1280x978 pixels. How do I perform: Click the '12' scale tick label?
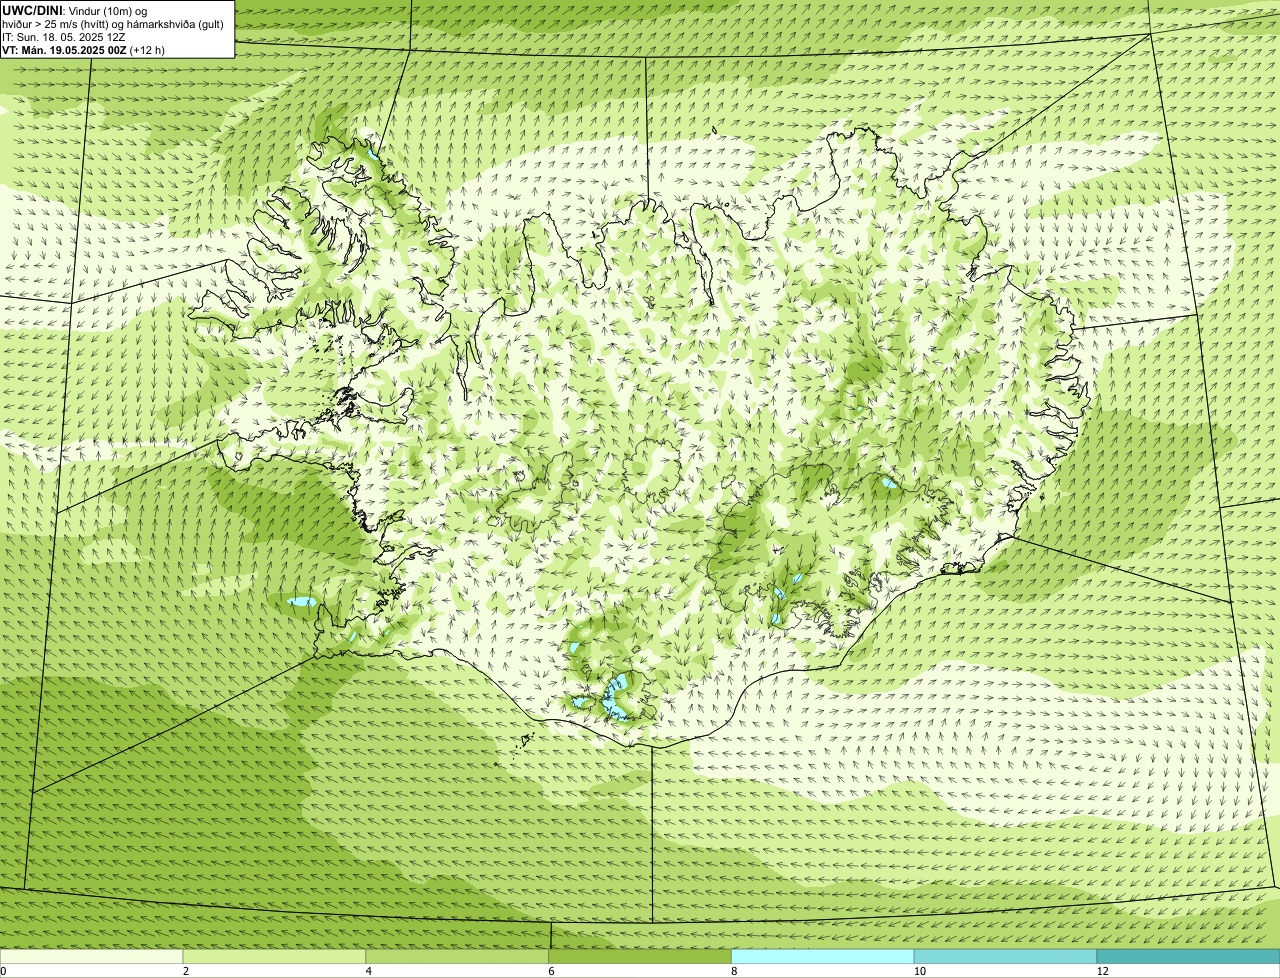[1101, 971]
